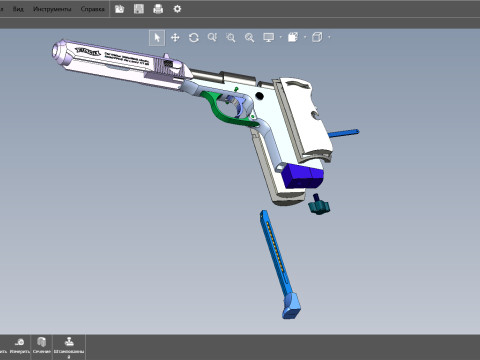
Task: Select the blue pin beside the grip
Action: [x=343, y=133]
